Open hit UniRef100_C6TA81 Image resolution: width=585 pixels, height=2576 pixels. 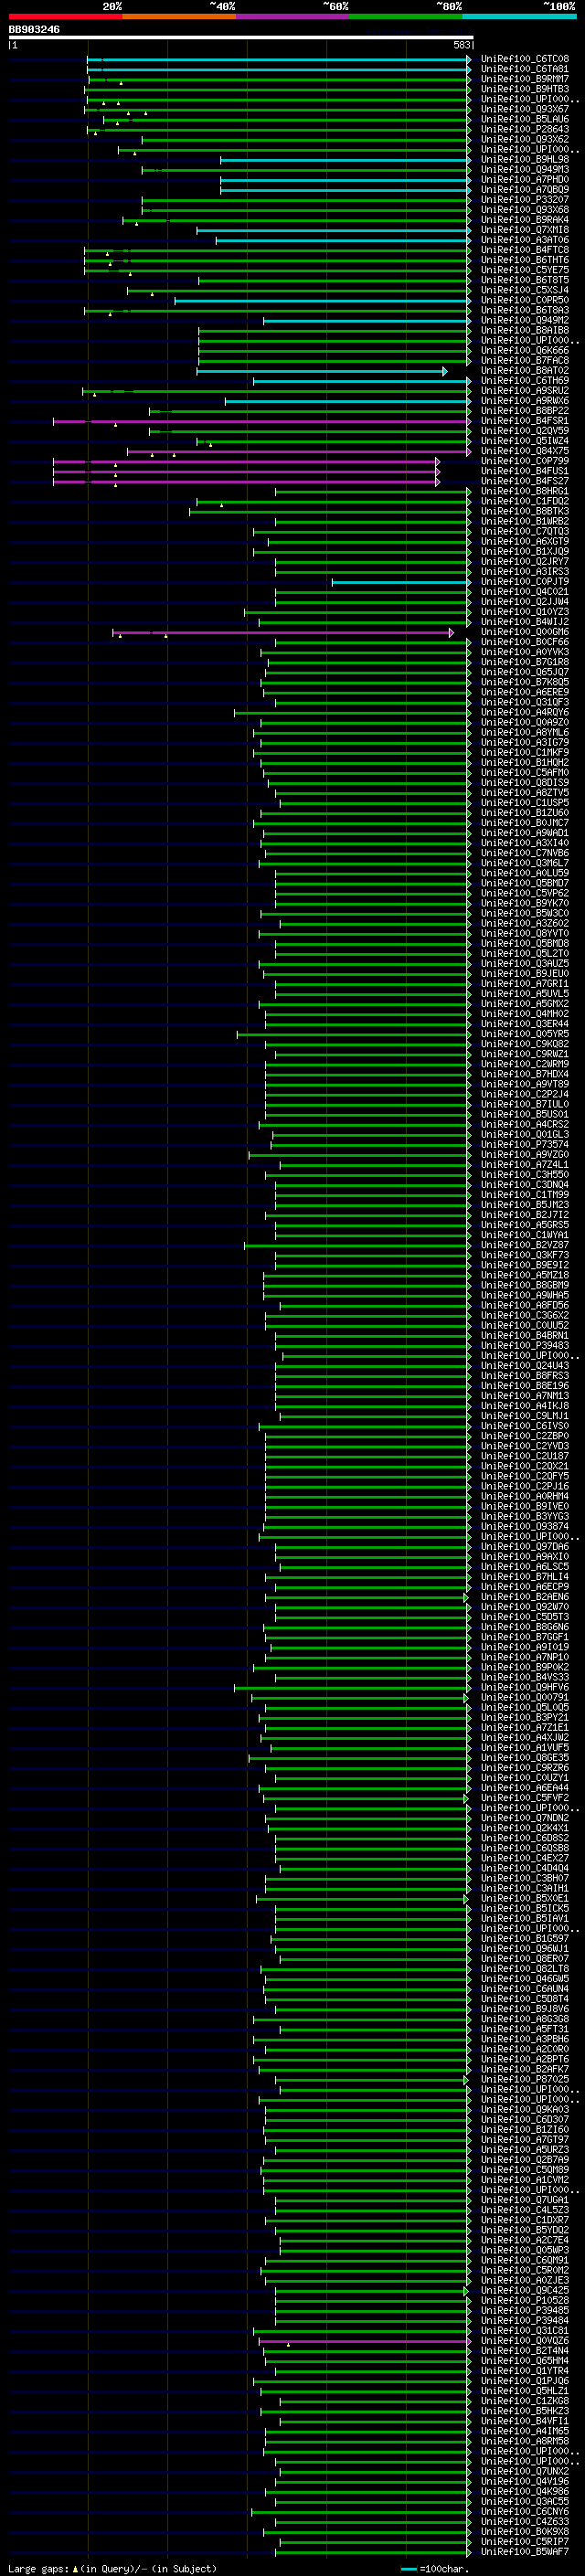coord(524,69)
